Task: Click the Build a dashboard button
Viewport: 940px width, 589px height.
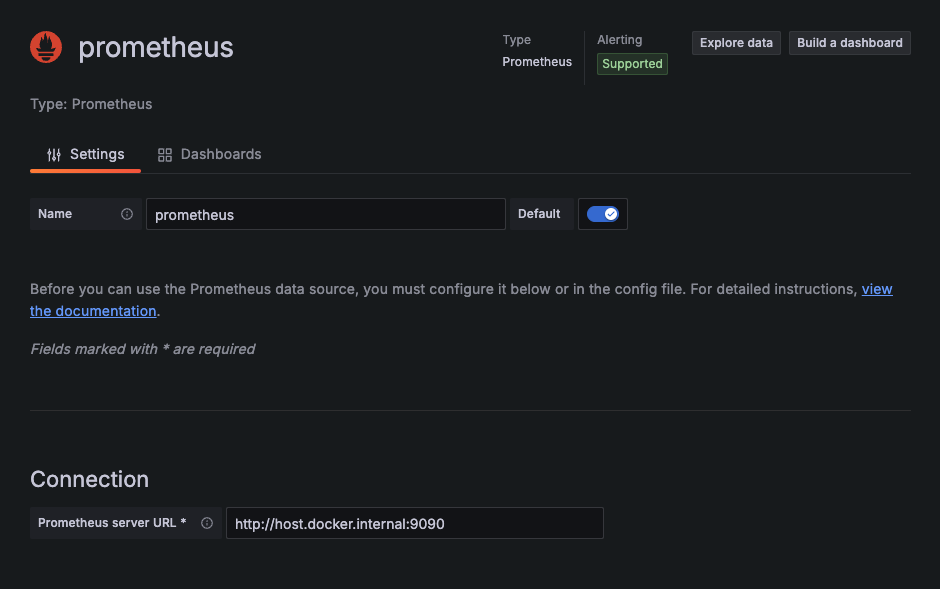Action: [849, 43]
